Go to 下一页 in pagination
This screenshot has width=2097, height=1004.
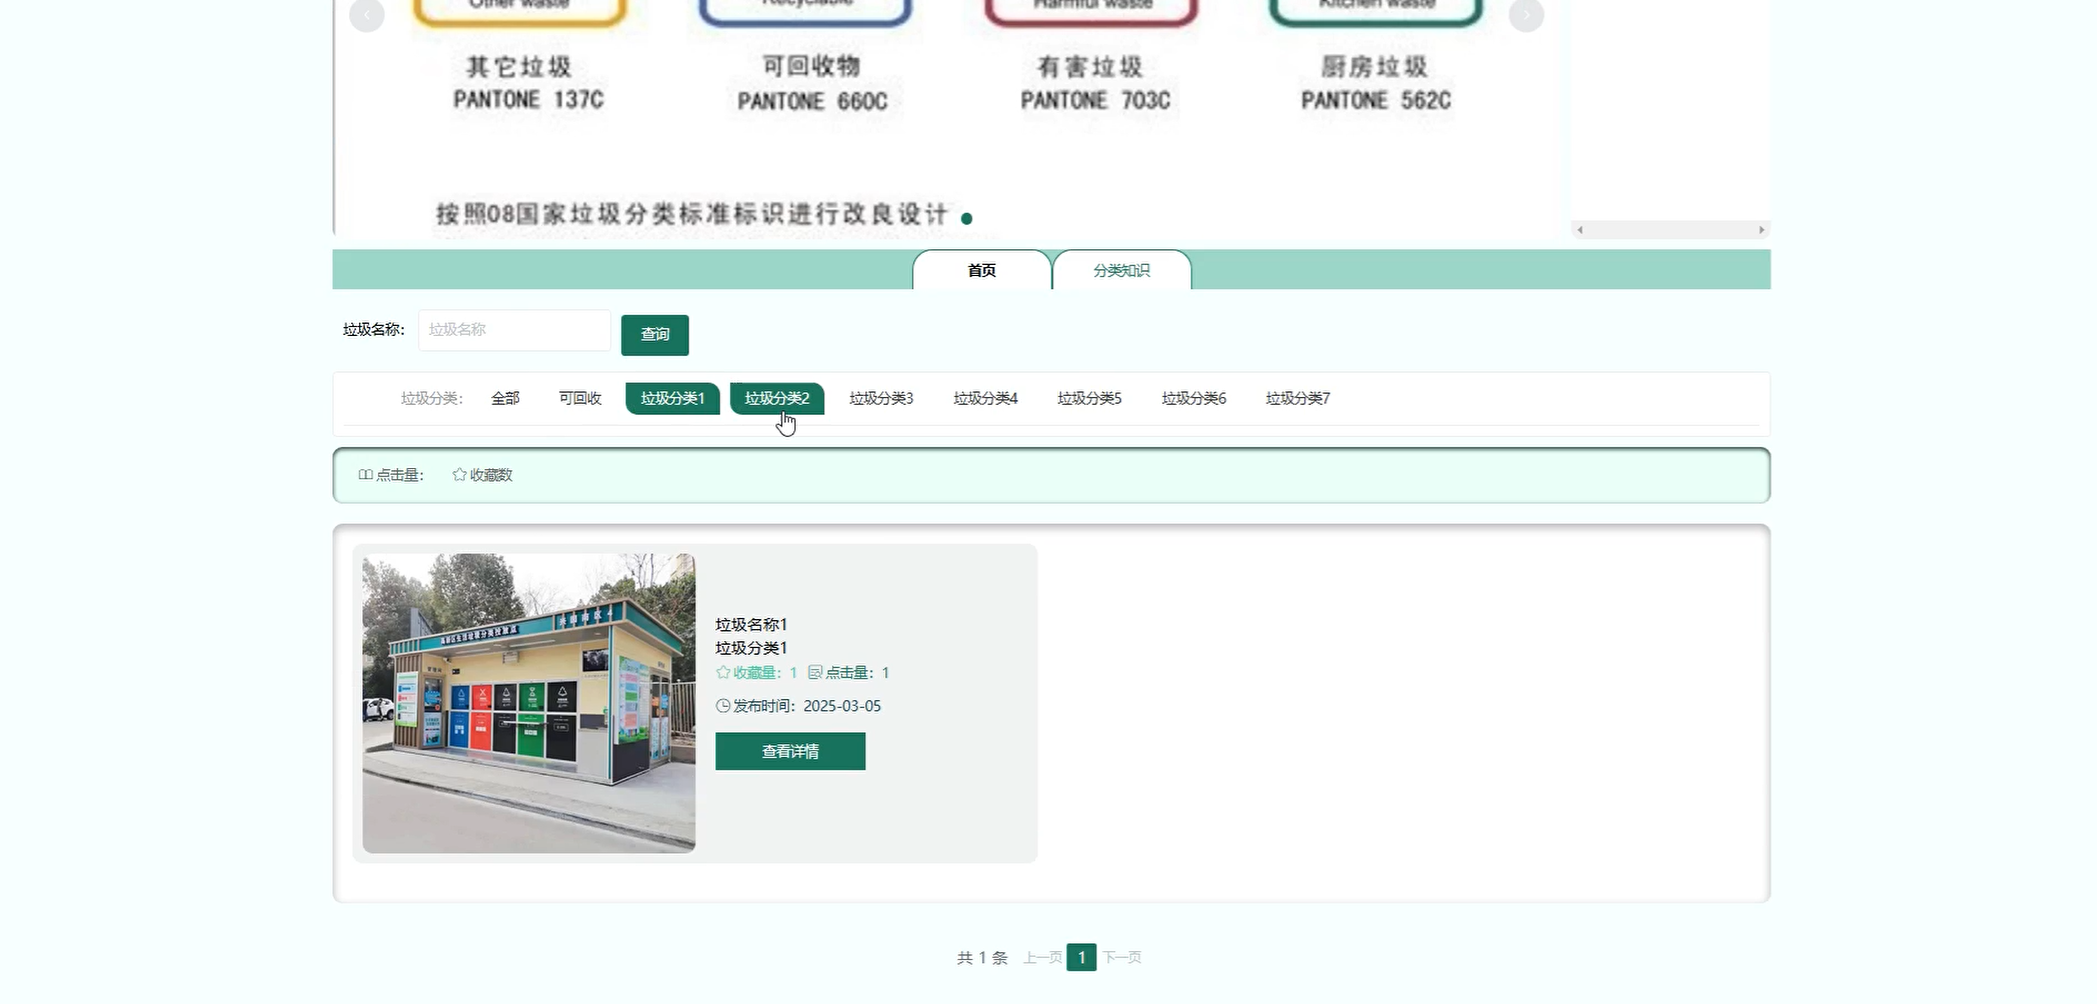pyautogui.click(x=1124, y=957)
